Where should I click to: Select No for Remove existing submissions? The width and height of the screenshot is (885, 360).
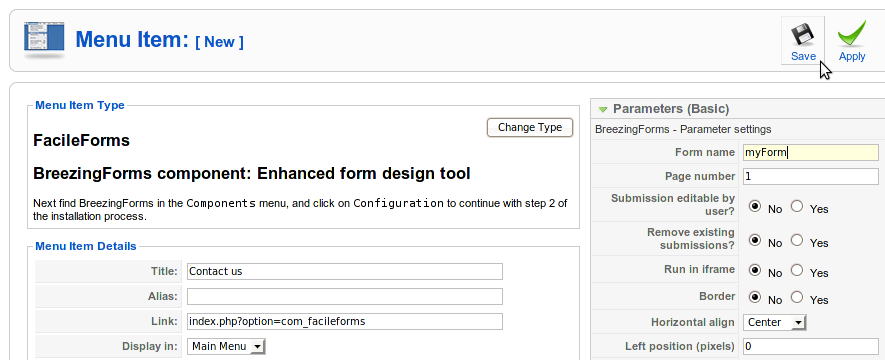755,240
